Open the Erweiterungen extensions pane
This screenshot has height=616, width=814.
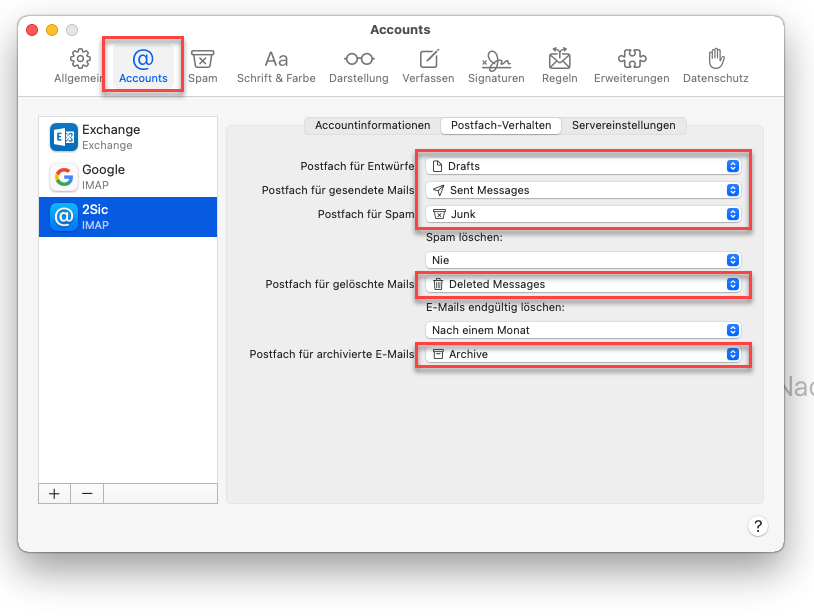click(x=632, y=66)
